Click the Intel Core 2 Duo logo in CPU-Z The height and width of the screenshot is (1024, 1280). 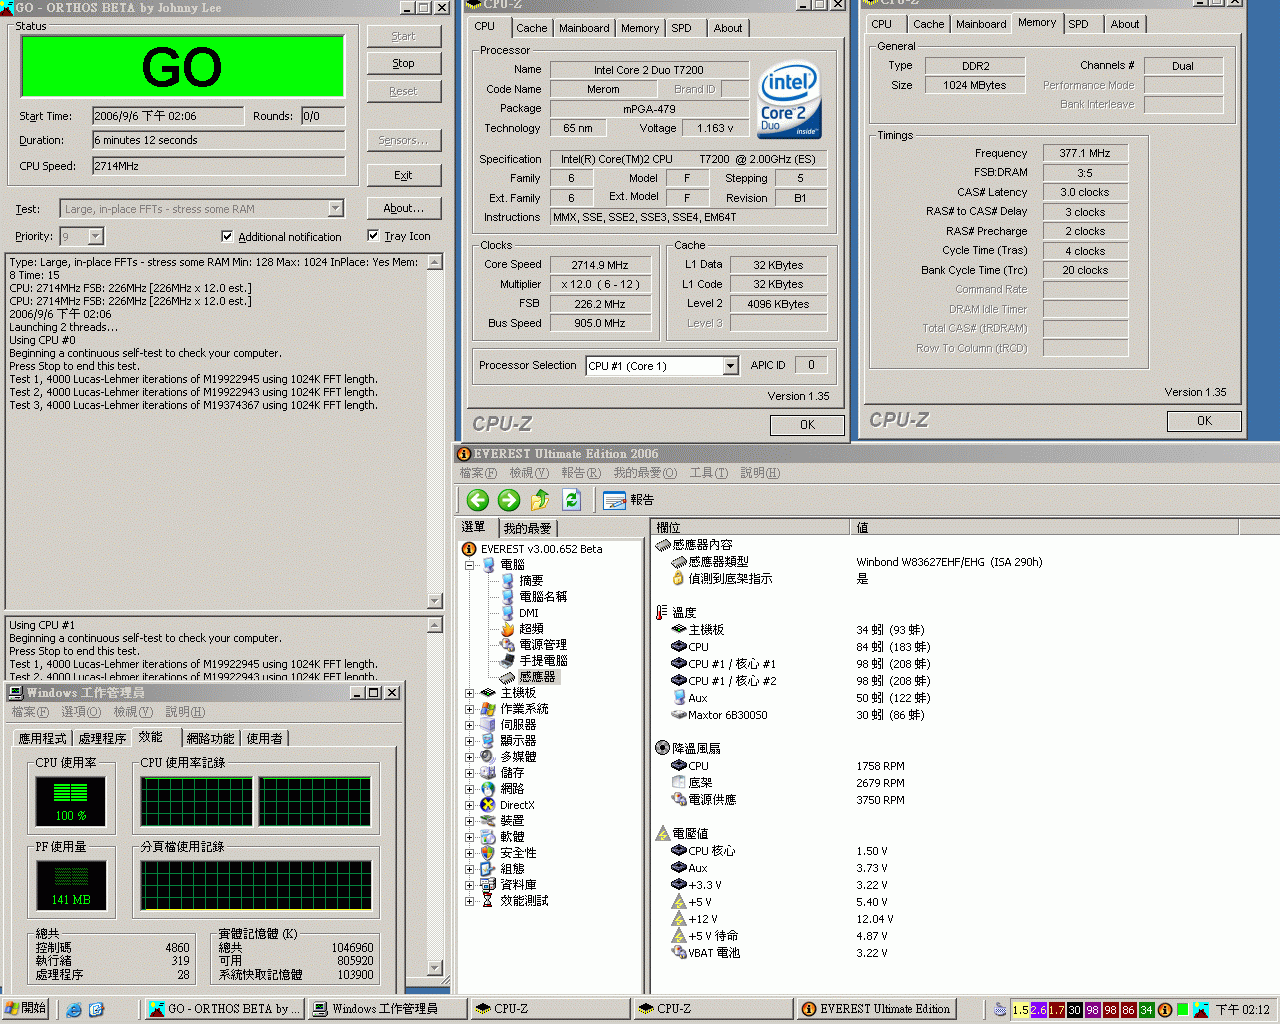coord(789,100)
